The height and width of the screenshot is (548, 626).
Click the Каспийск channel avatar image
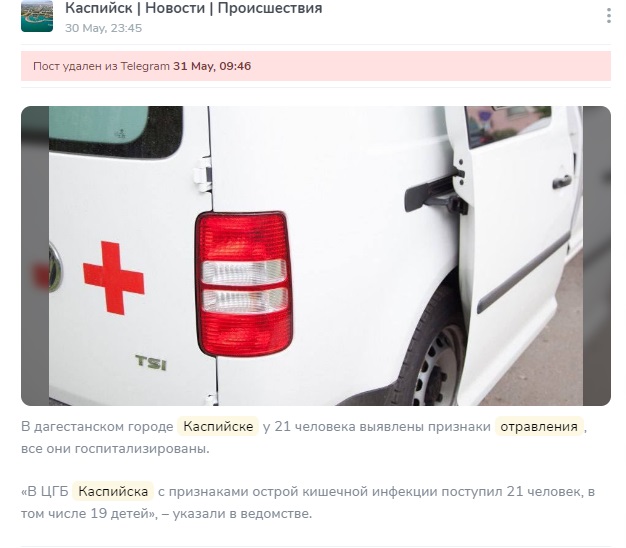point(37,16)
